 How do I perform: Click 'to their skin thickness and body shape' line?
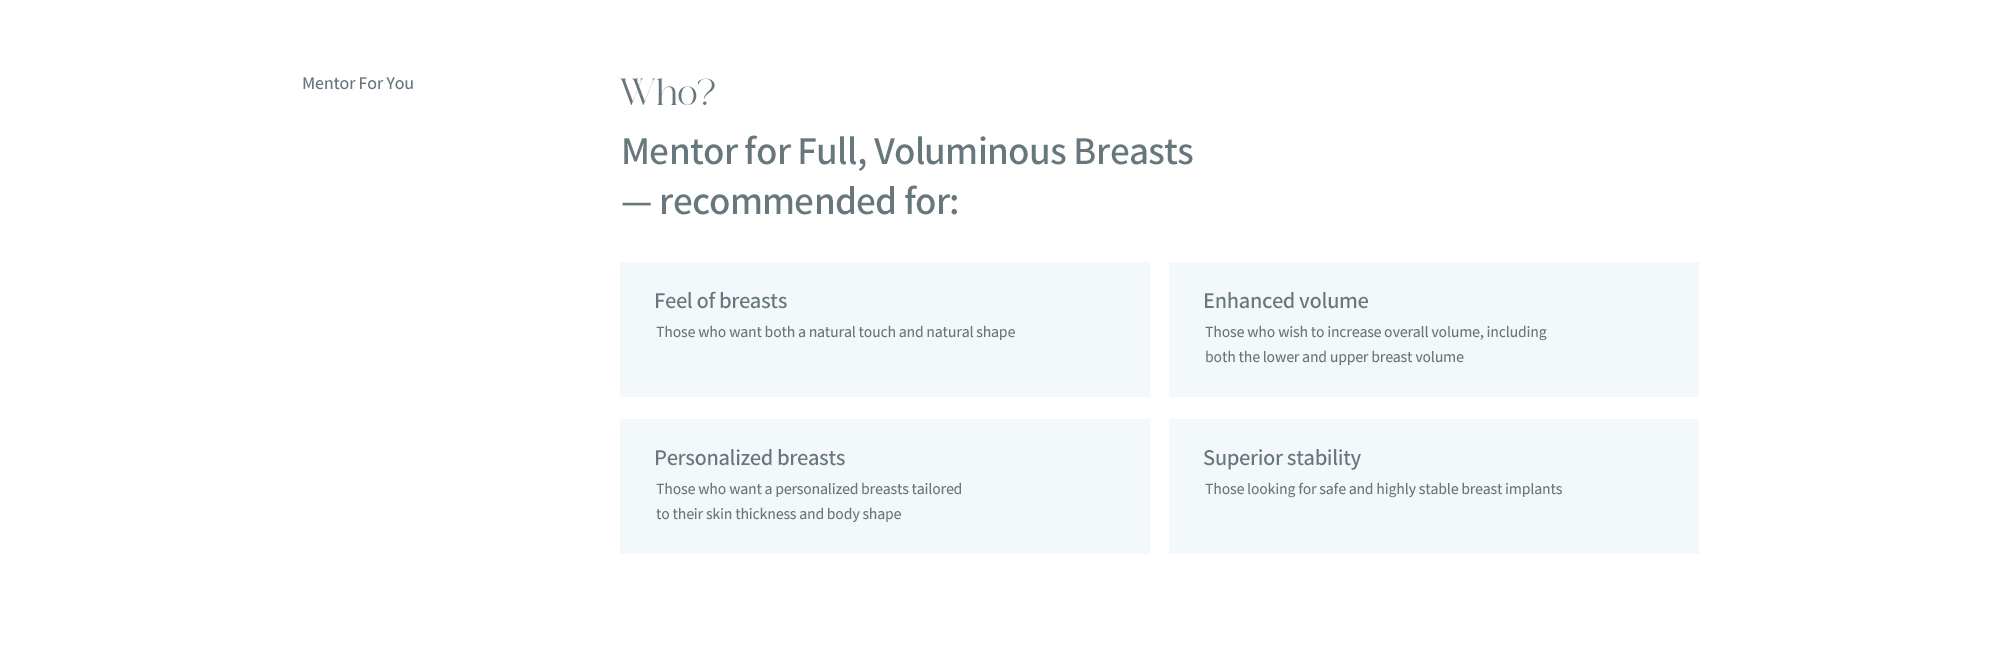click(778, 514)
